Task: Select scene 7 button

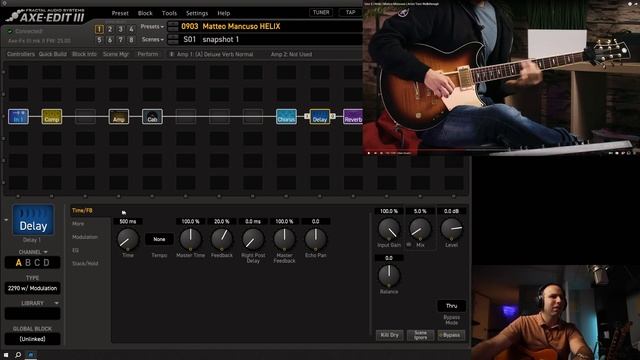Action: [120, 40]
